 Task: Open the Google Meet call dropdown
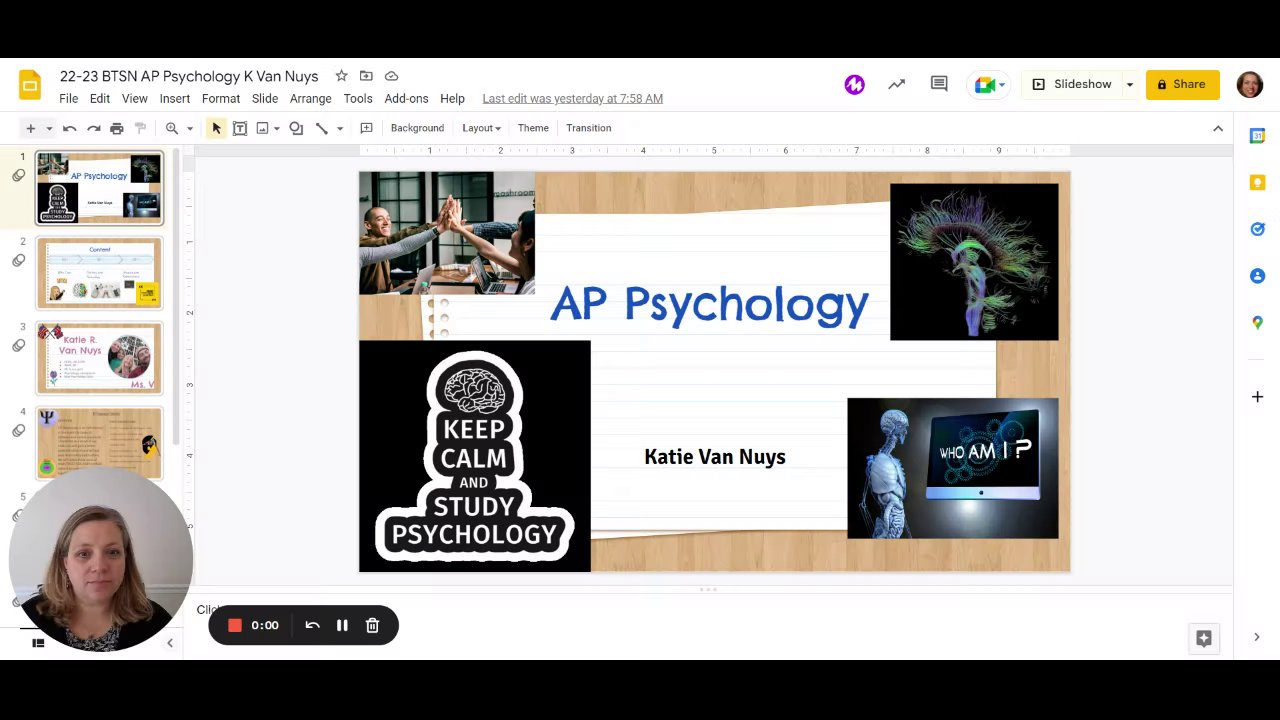point(988,85)
